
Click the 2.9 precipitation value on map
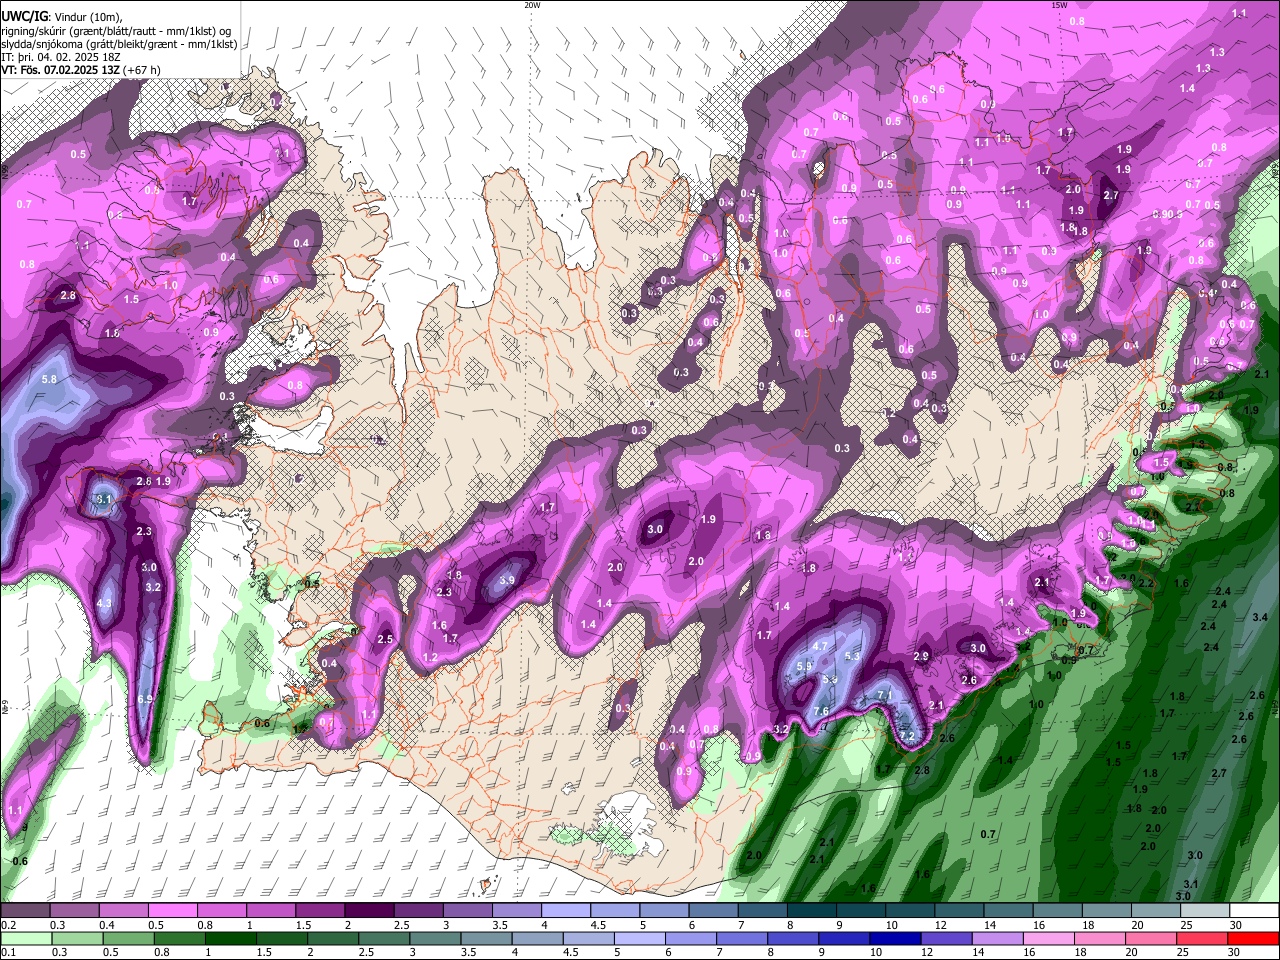point(922,656)
